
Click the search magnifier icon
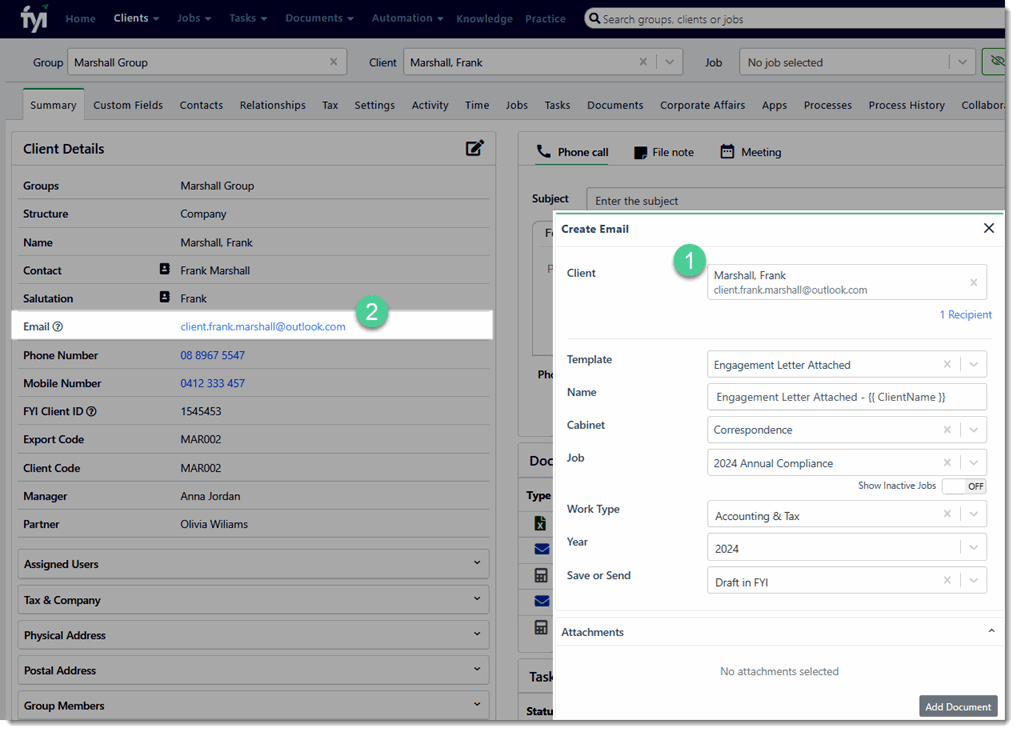(x=593, y=18)
